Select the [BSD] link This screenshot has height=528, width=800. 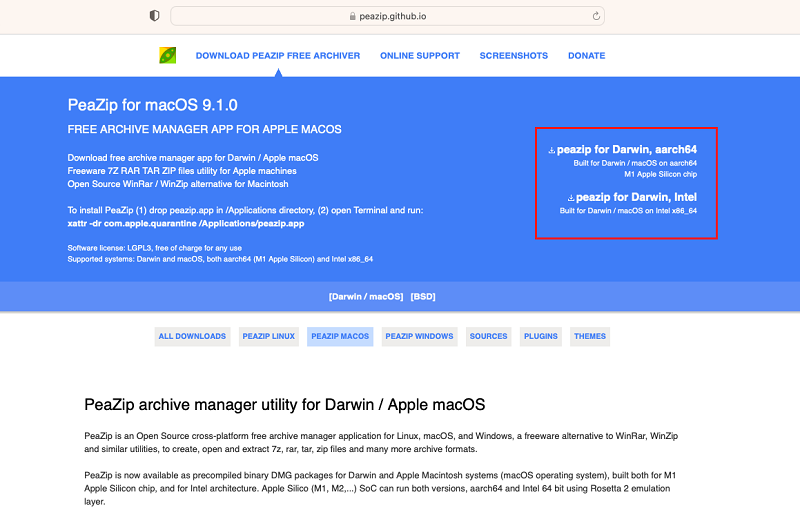coord(423,296)
